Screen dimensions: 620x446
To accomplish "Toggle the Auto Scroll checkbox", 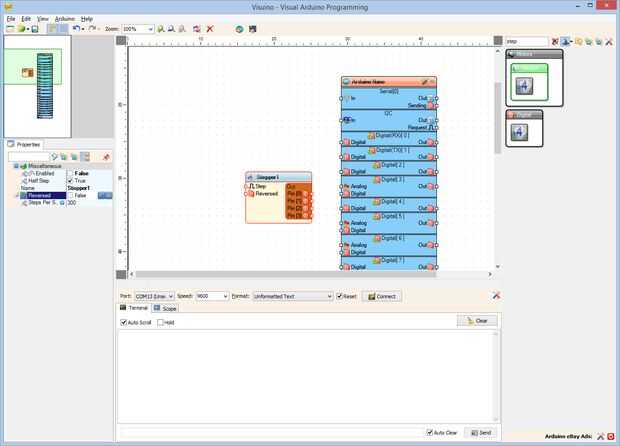I will coord(123,322).
